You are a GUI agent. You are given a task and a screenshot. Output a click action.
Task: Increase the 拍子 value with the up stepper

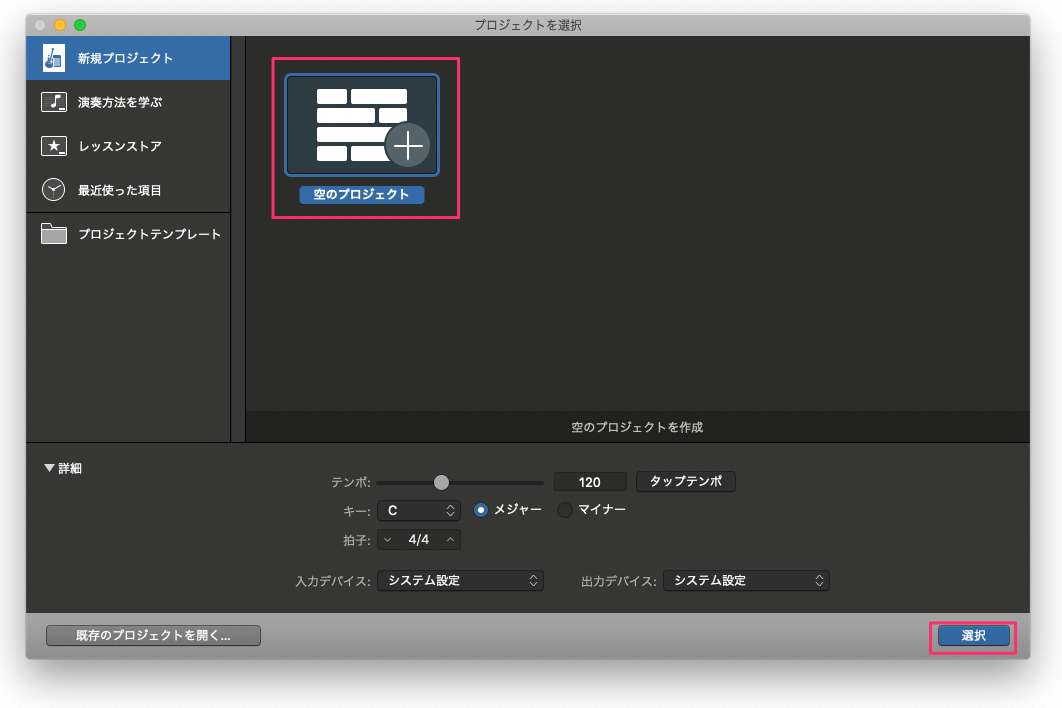click(x=452, y=539)
